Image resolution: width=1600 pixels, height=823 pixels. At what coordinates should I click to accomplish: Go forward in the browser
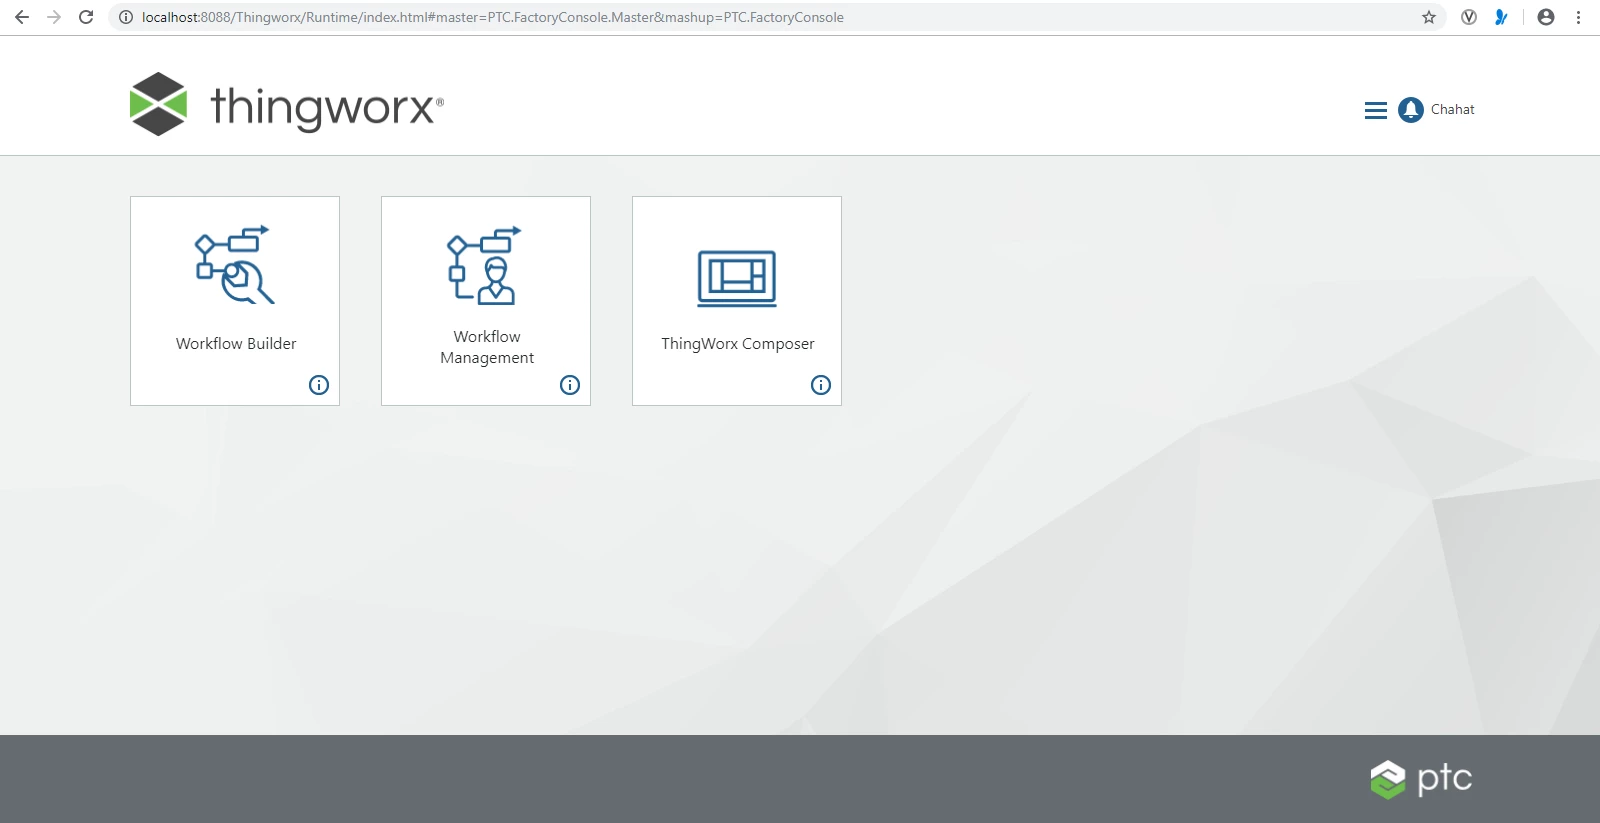tap(54, 17)
